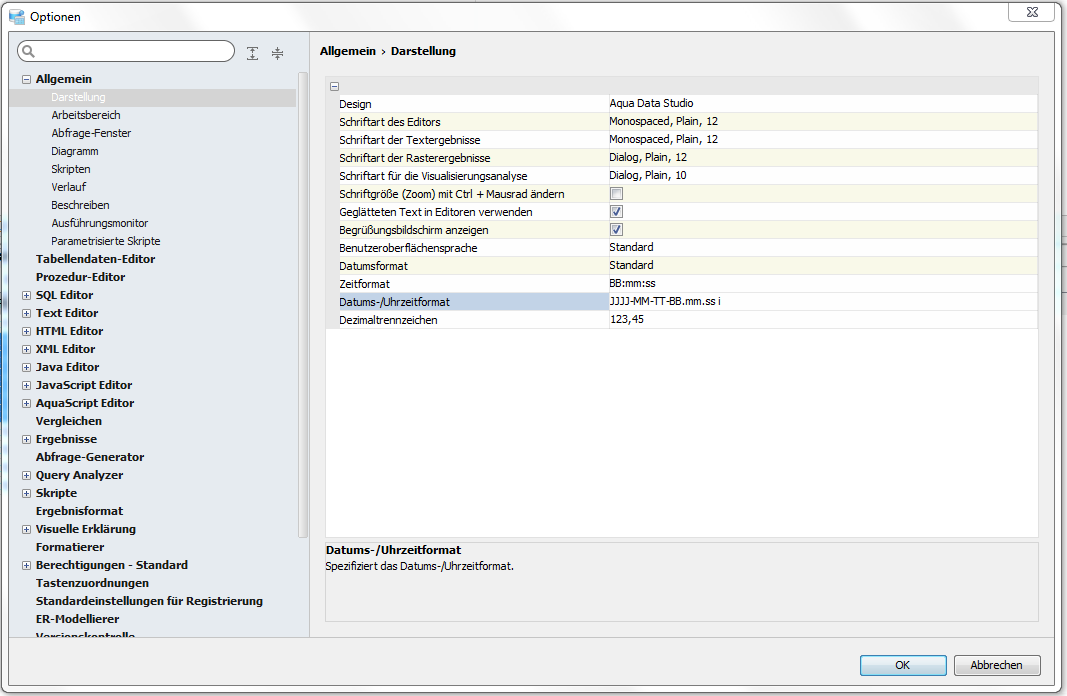Expand the Query Analyzer node
1067x696 pixels.
pos(27,475)
